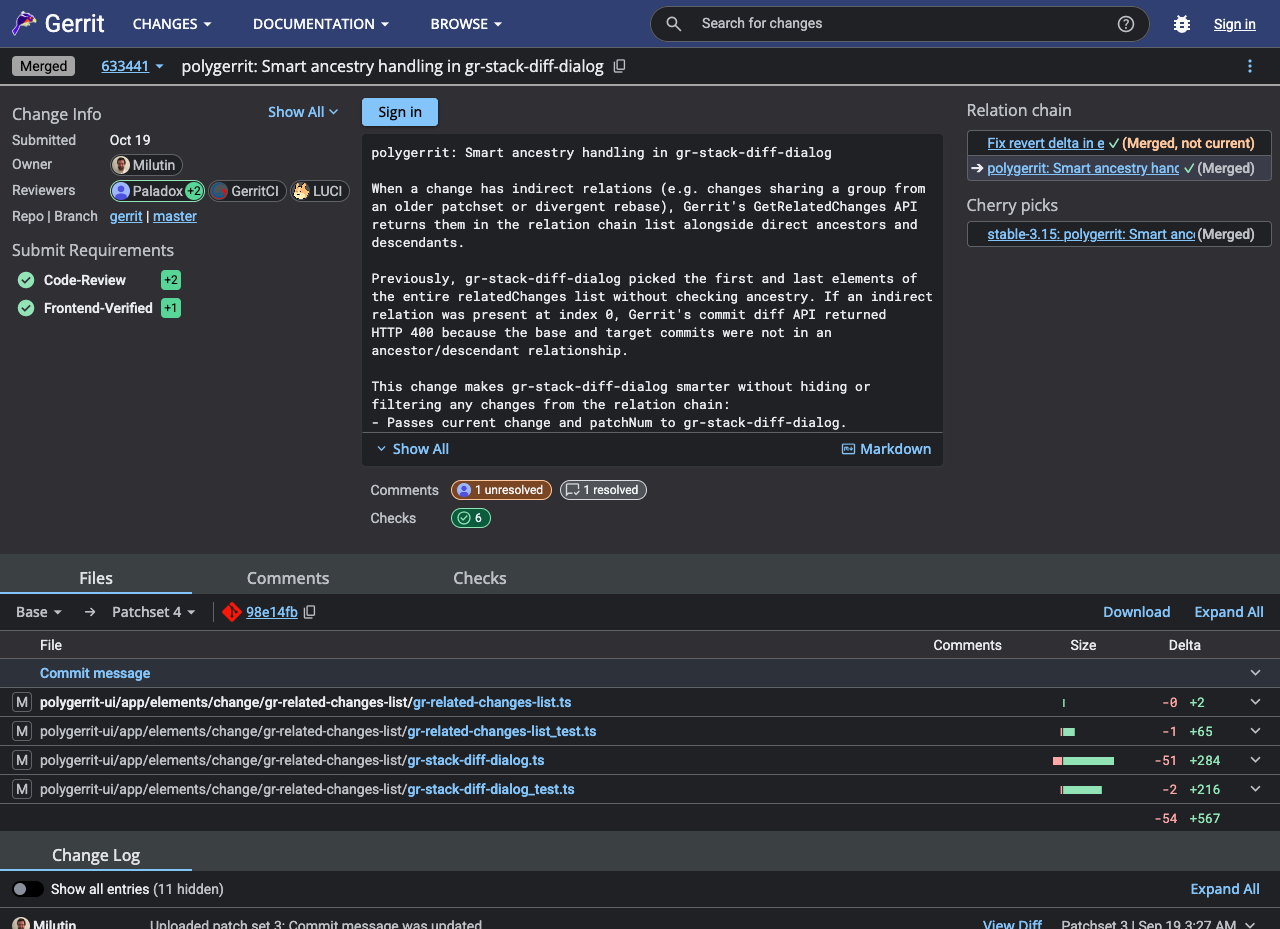Click Expand All in the file list header
Viewport: 1280px width, 929px height.
point(1229,612)
